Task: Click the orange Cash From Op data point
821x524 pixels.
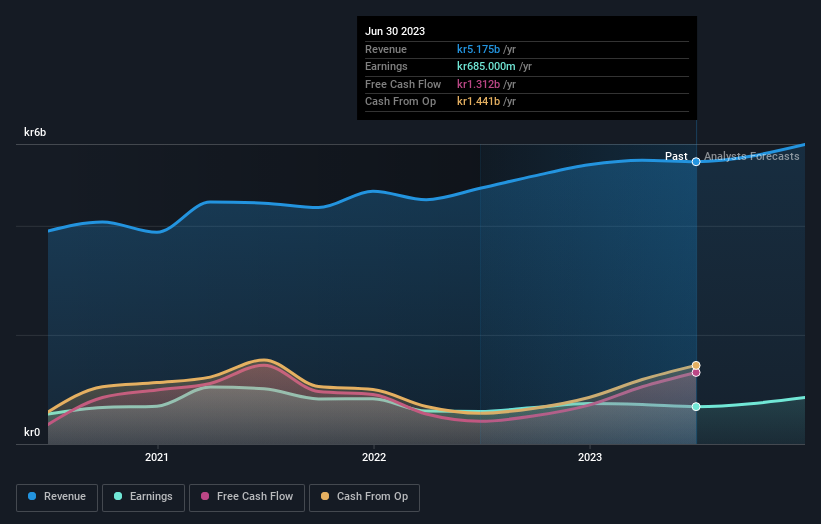Action: tap(696, 365)
